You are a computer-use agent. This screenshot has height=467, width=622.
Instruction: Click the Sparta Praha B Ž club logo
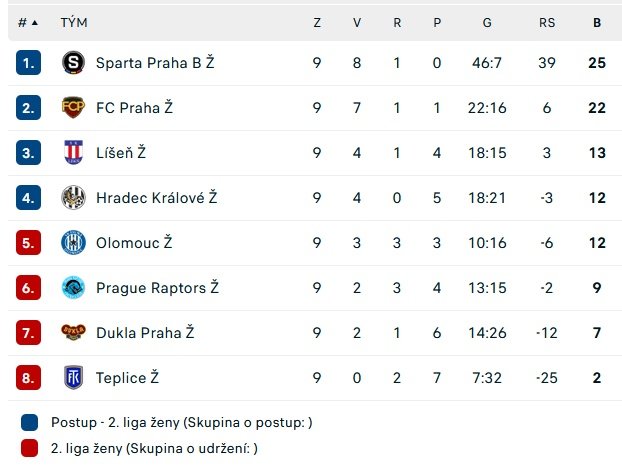click(x=73, y=62)
